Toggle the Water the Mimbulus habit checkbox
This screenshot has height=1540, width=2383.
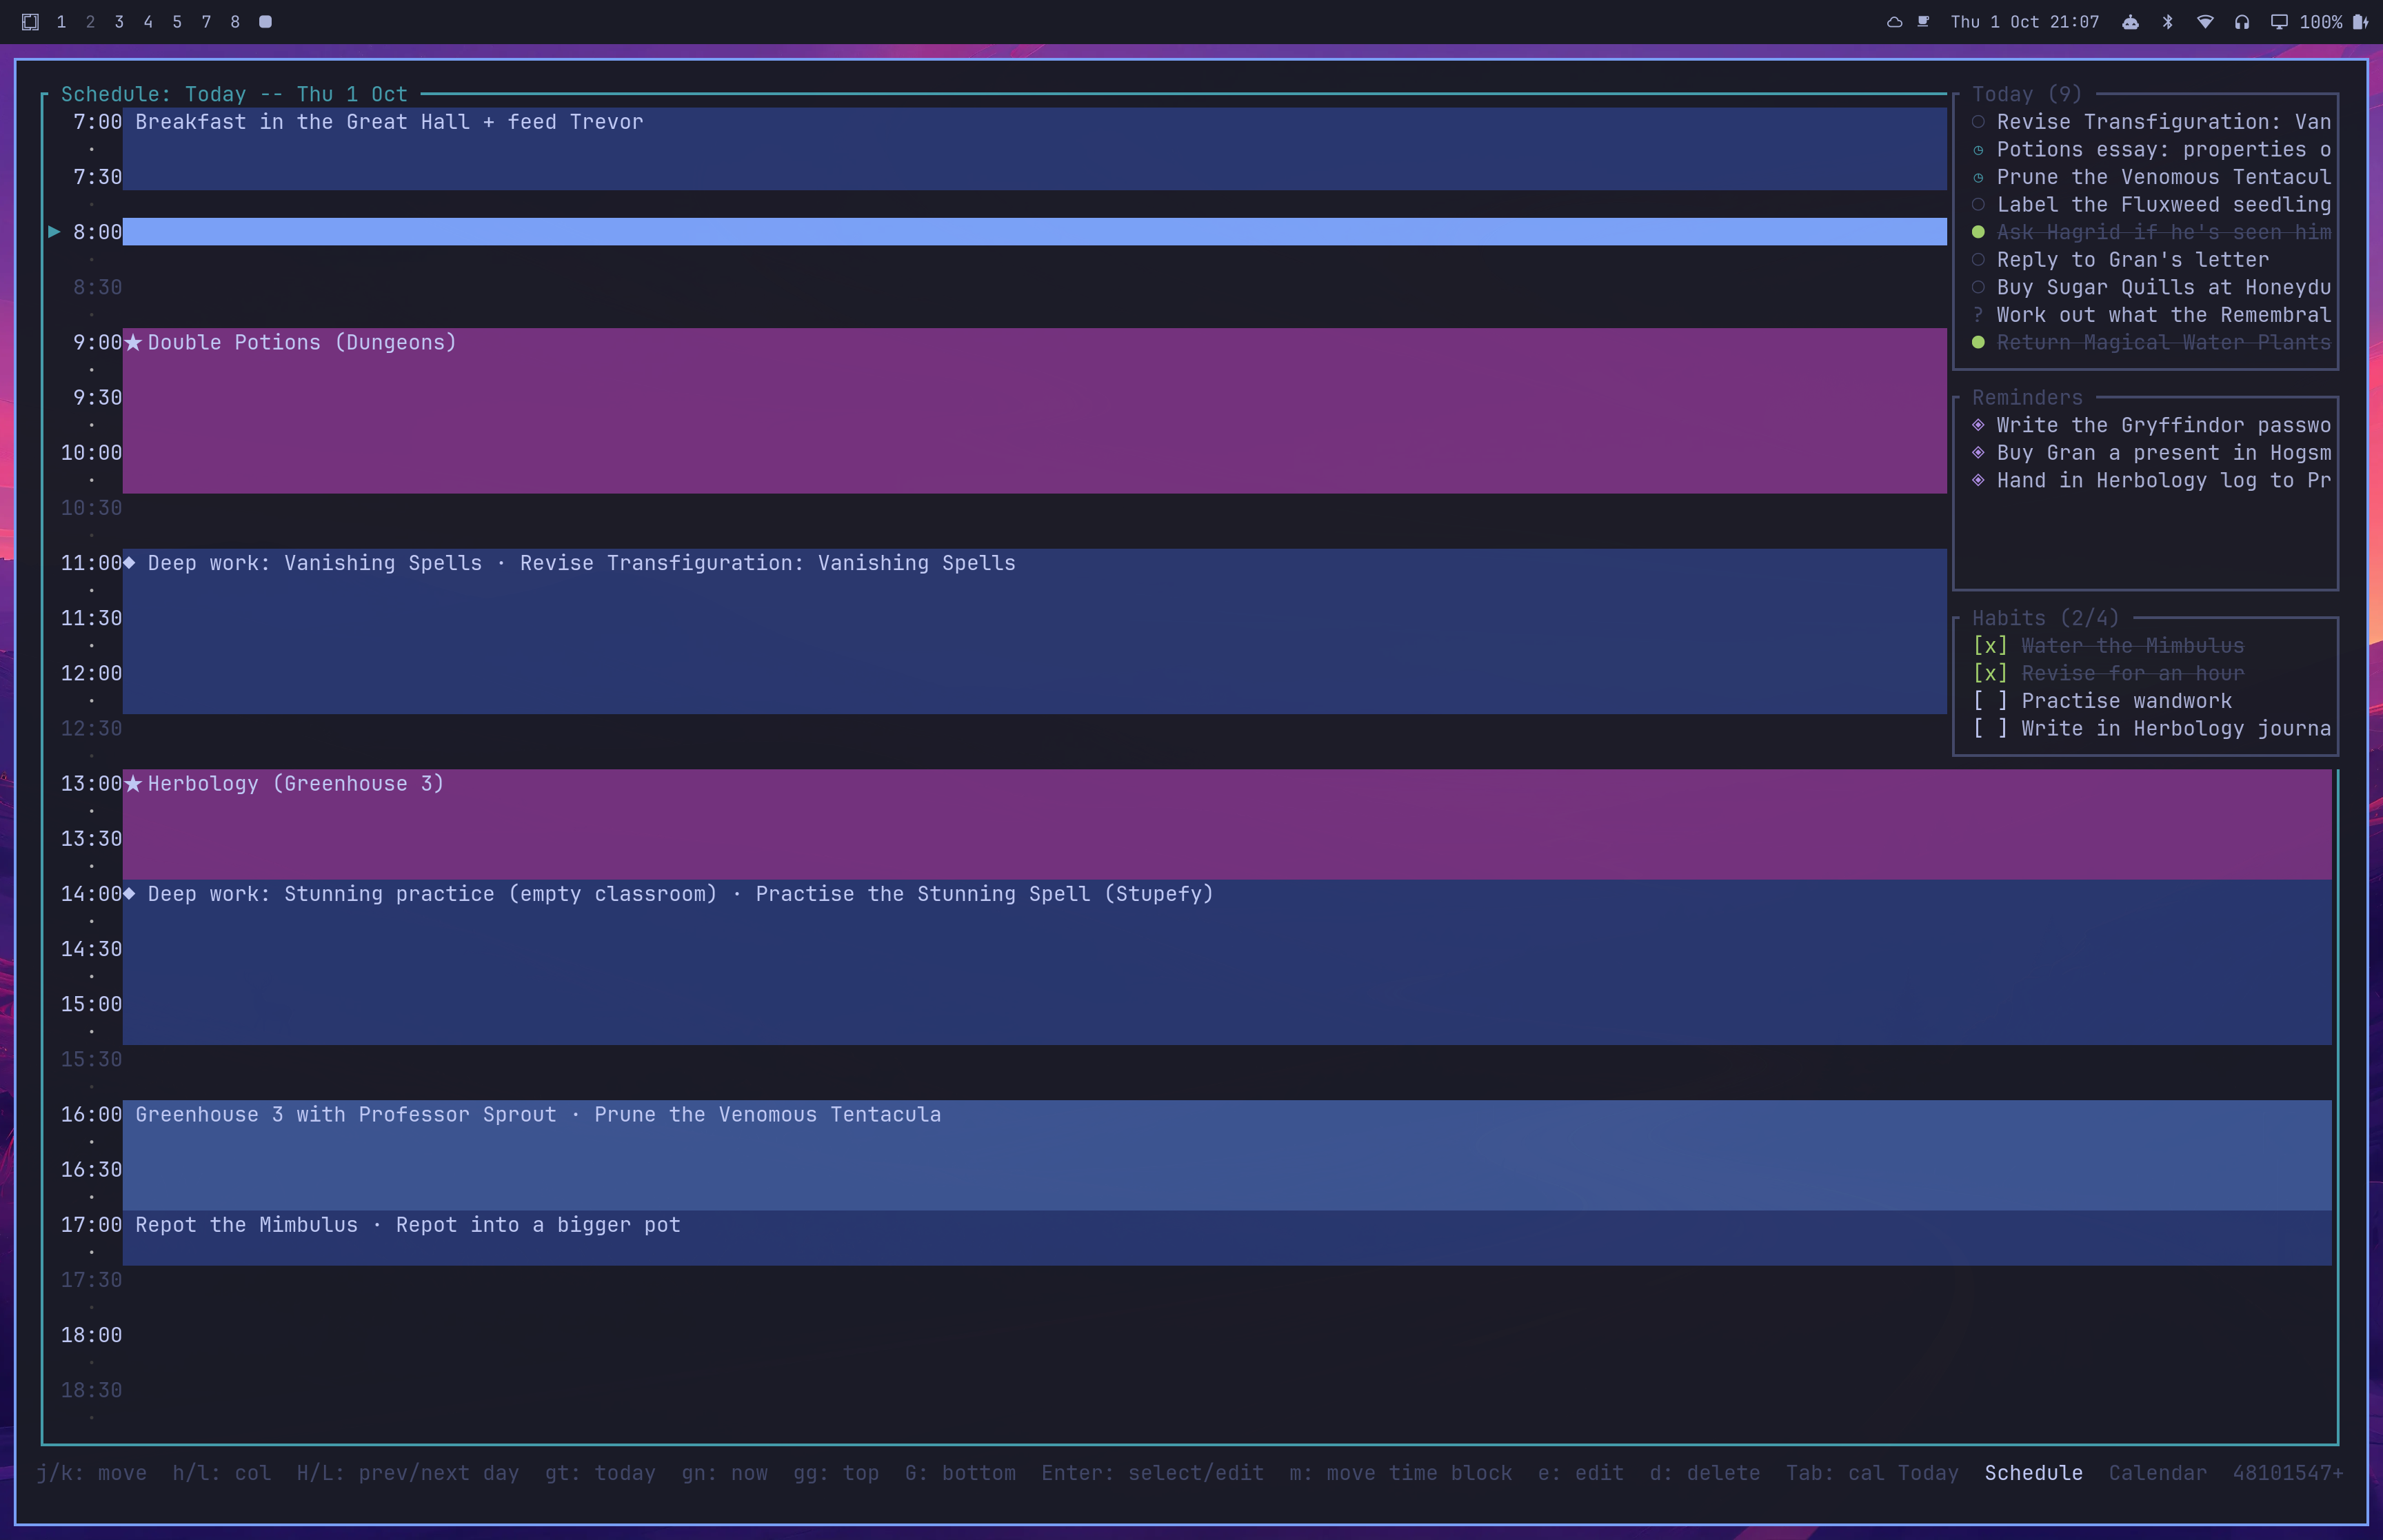(x=1990, y=646)
